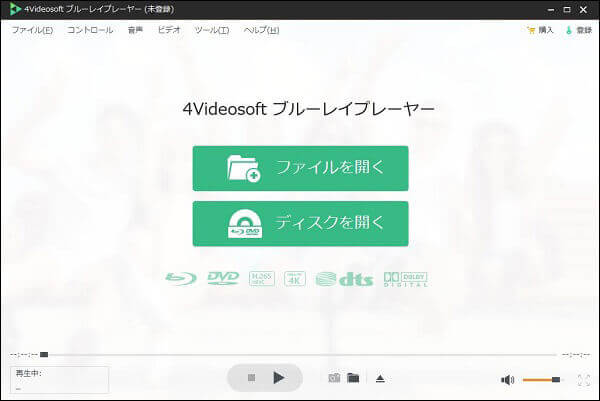The image size is (600, 401).
Task: Click the 4Videosoft app logo icon
Action: [15, 9]
